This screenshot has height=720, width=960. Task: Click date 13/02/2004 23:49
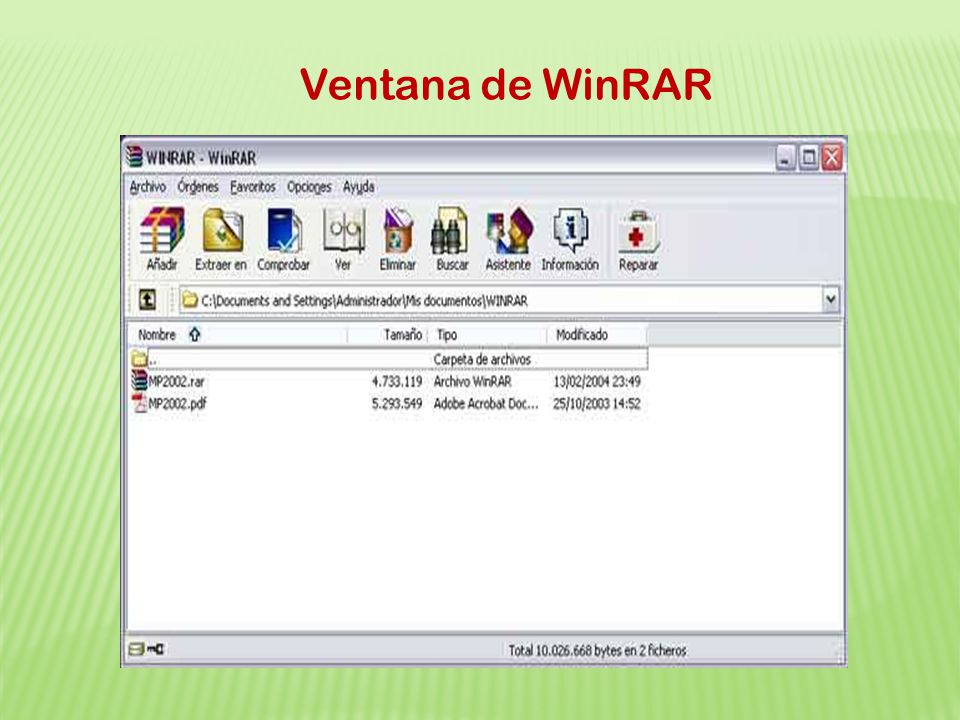pos(597,381)
